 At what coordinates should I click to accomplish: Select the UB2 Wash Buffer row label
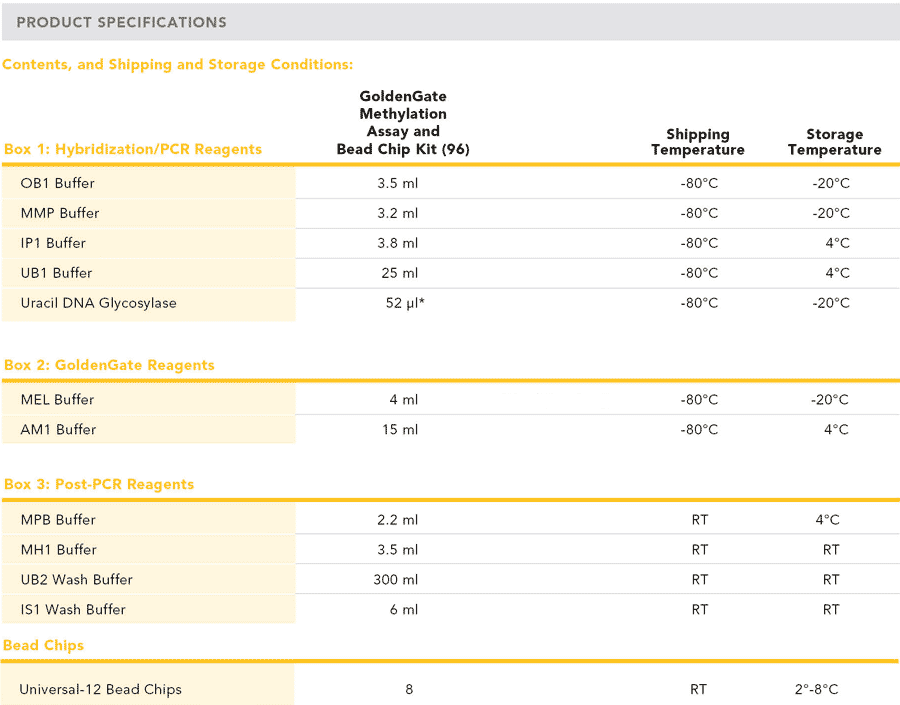pos(76,579)
